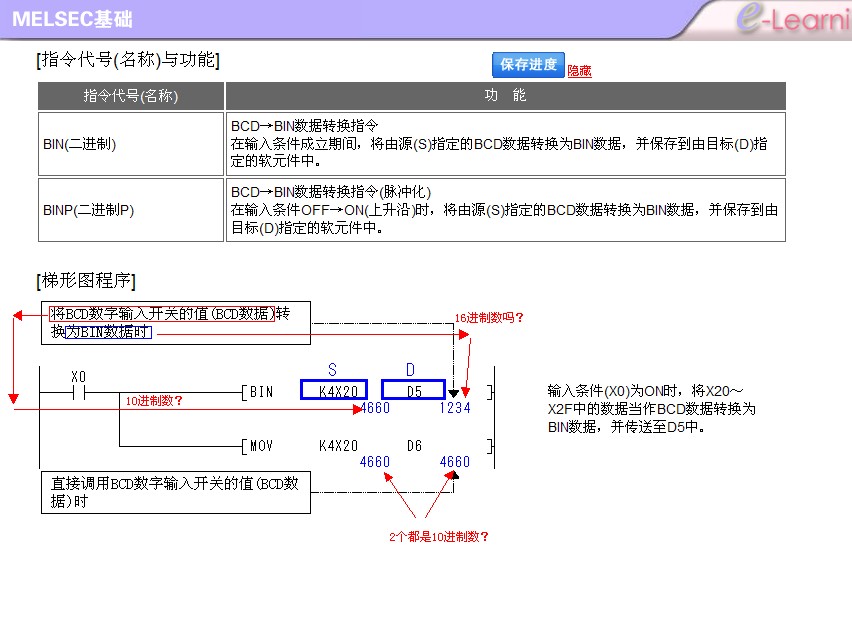Select the X0 contact in the ladder diagram
Screen dimensions: 852x644
(x=79, y=392)
